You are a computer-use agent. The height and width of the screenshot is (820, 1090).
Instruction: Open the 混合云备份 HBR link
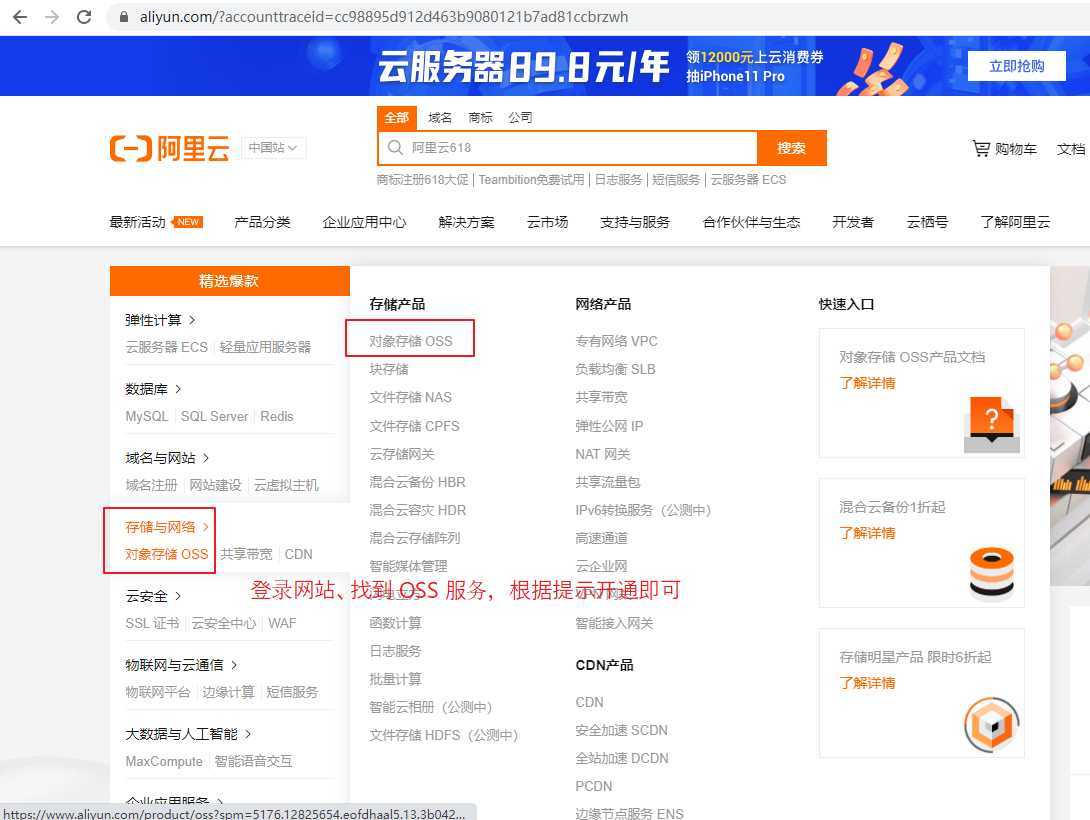417,482
